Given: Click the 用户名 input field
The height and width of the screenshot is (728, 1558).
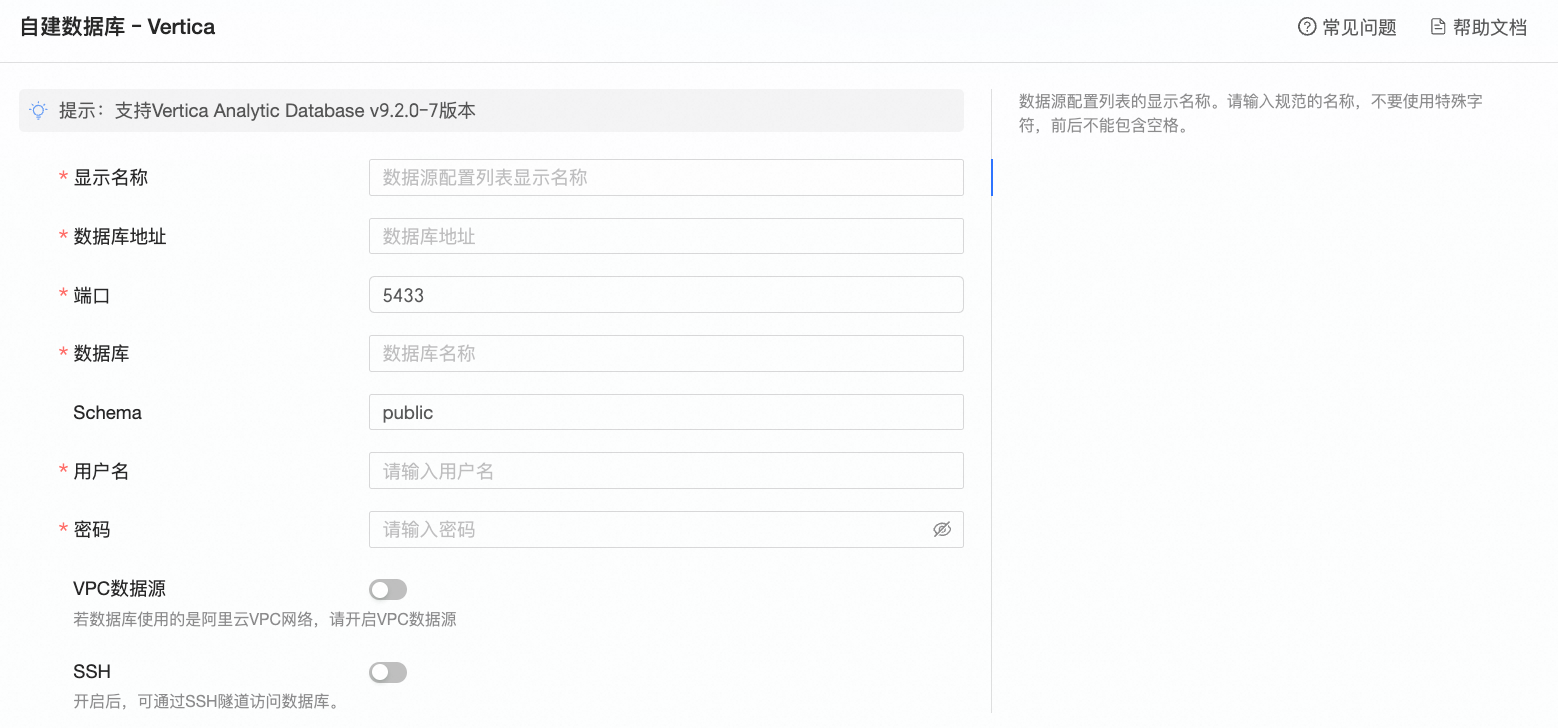Looking at the screenshot, I should coord(666,471).
